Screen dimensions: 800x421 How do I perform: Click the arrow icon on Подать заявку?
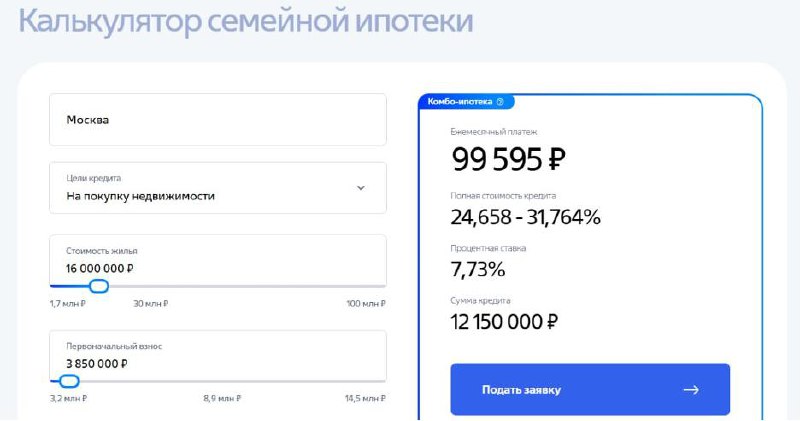pyautogui.click(x=690, y=390)
